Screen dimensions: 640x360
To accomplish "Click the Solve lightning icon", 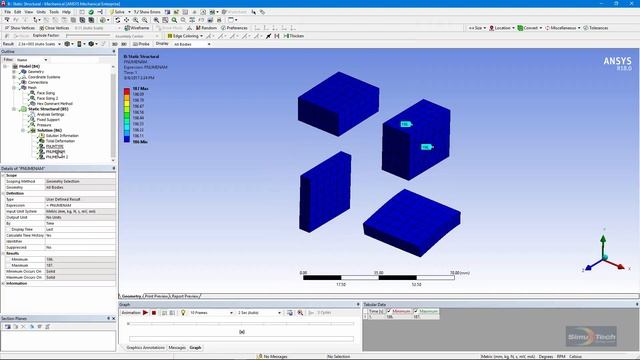I will 111,12.
